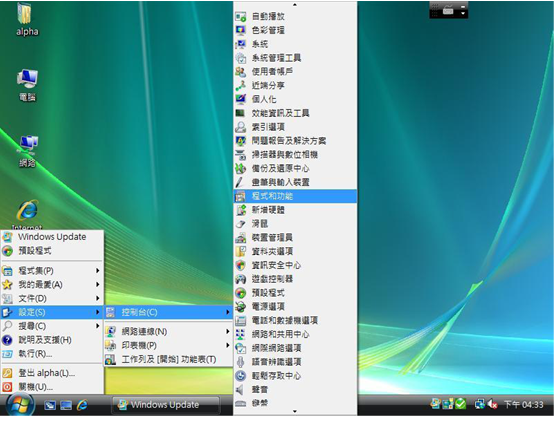
Task: Open the 執行(R)... Run dialog
Action: (x=52, y=354)
